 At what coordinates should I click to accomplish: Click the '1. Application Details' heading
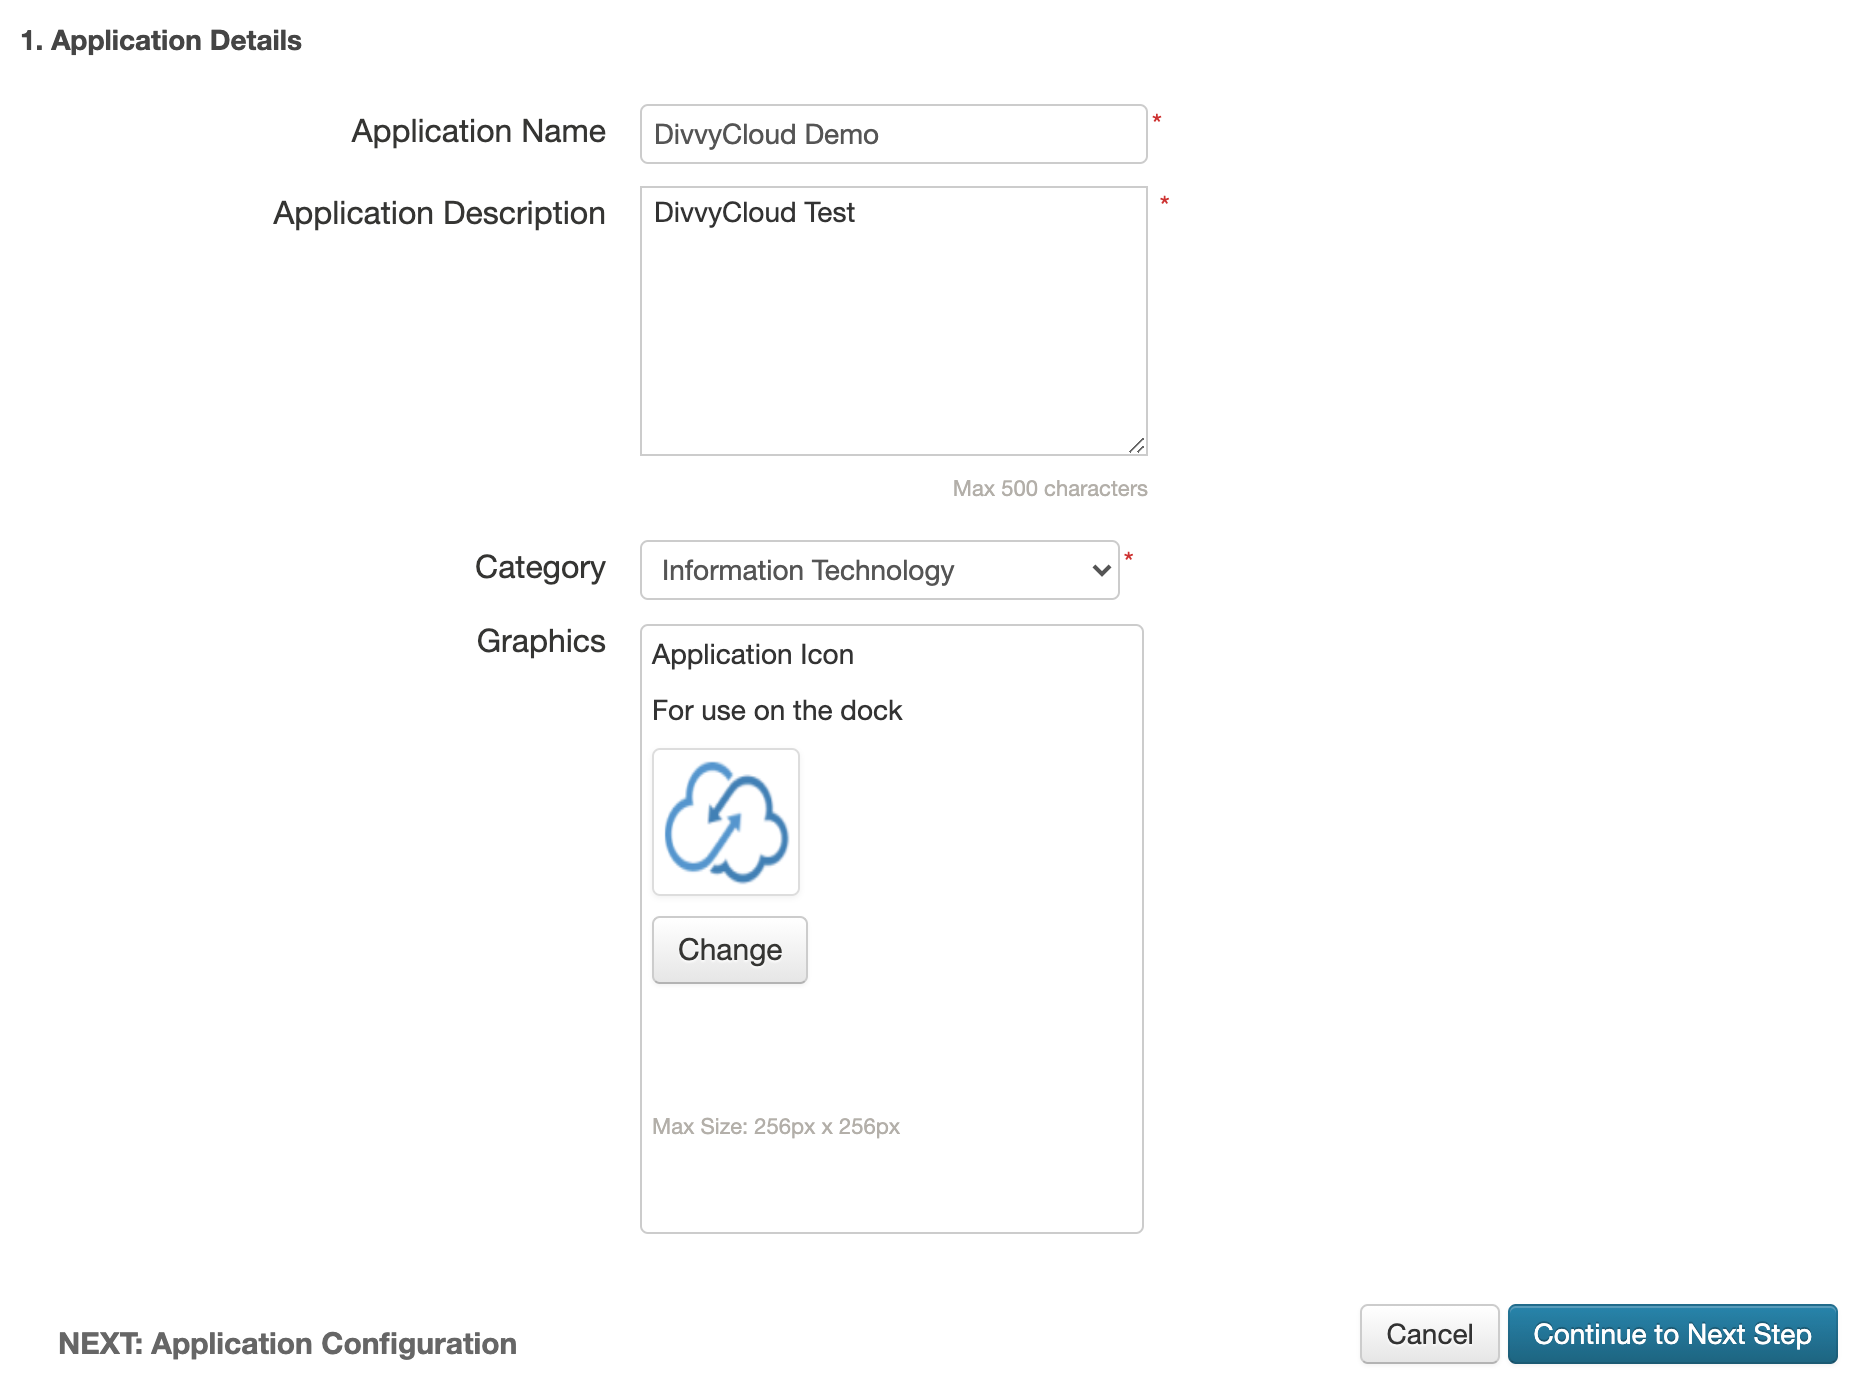161,41
